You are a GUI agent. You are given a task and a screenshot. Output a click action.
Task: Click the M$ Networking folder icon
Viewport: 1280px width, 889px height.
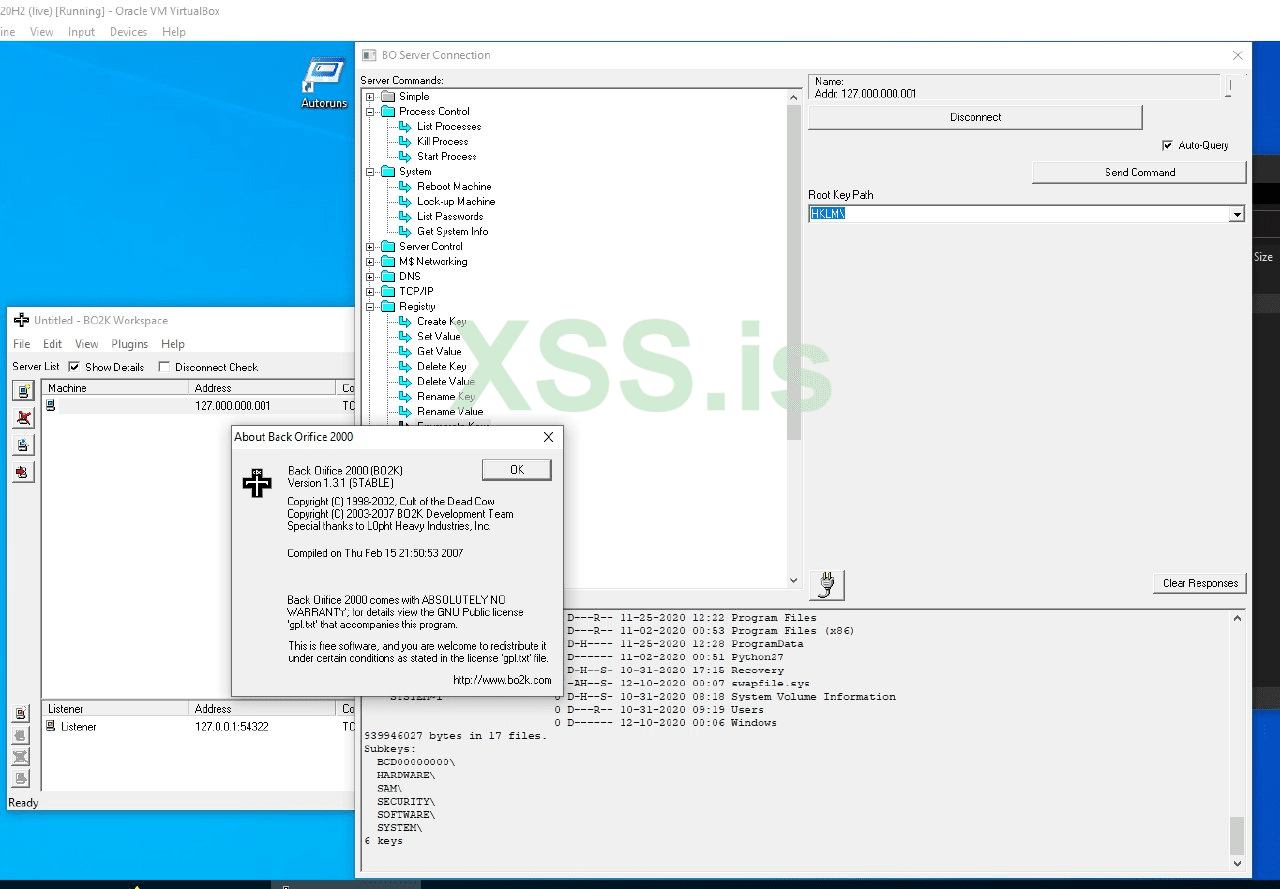[x=388, y=262]
